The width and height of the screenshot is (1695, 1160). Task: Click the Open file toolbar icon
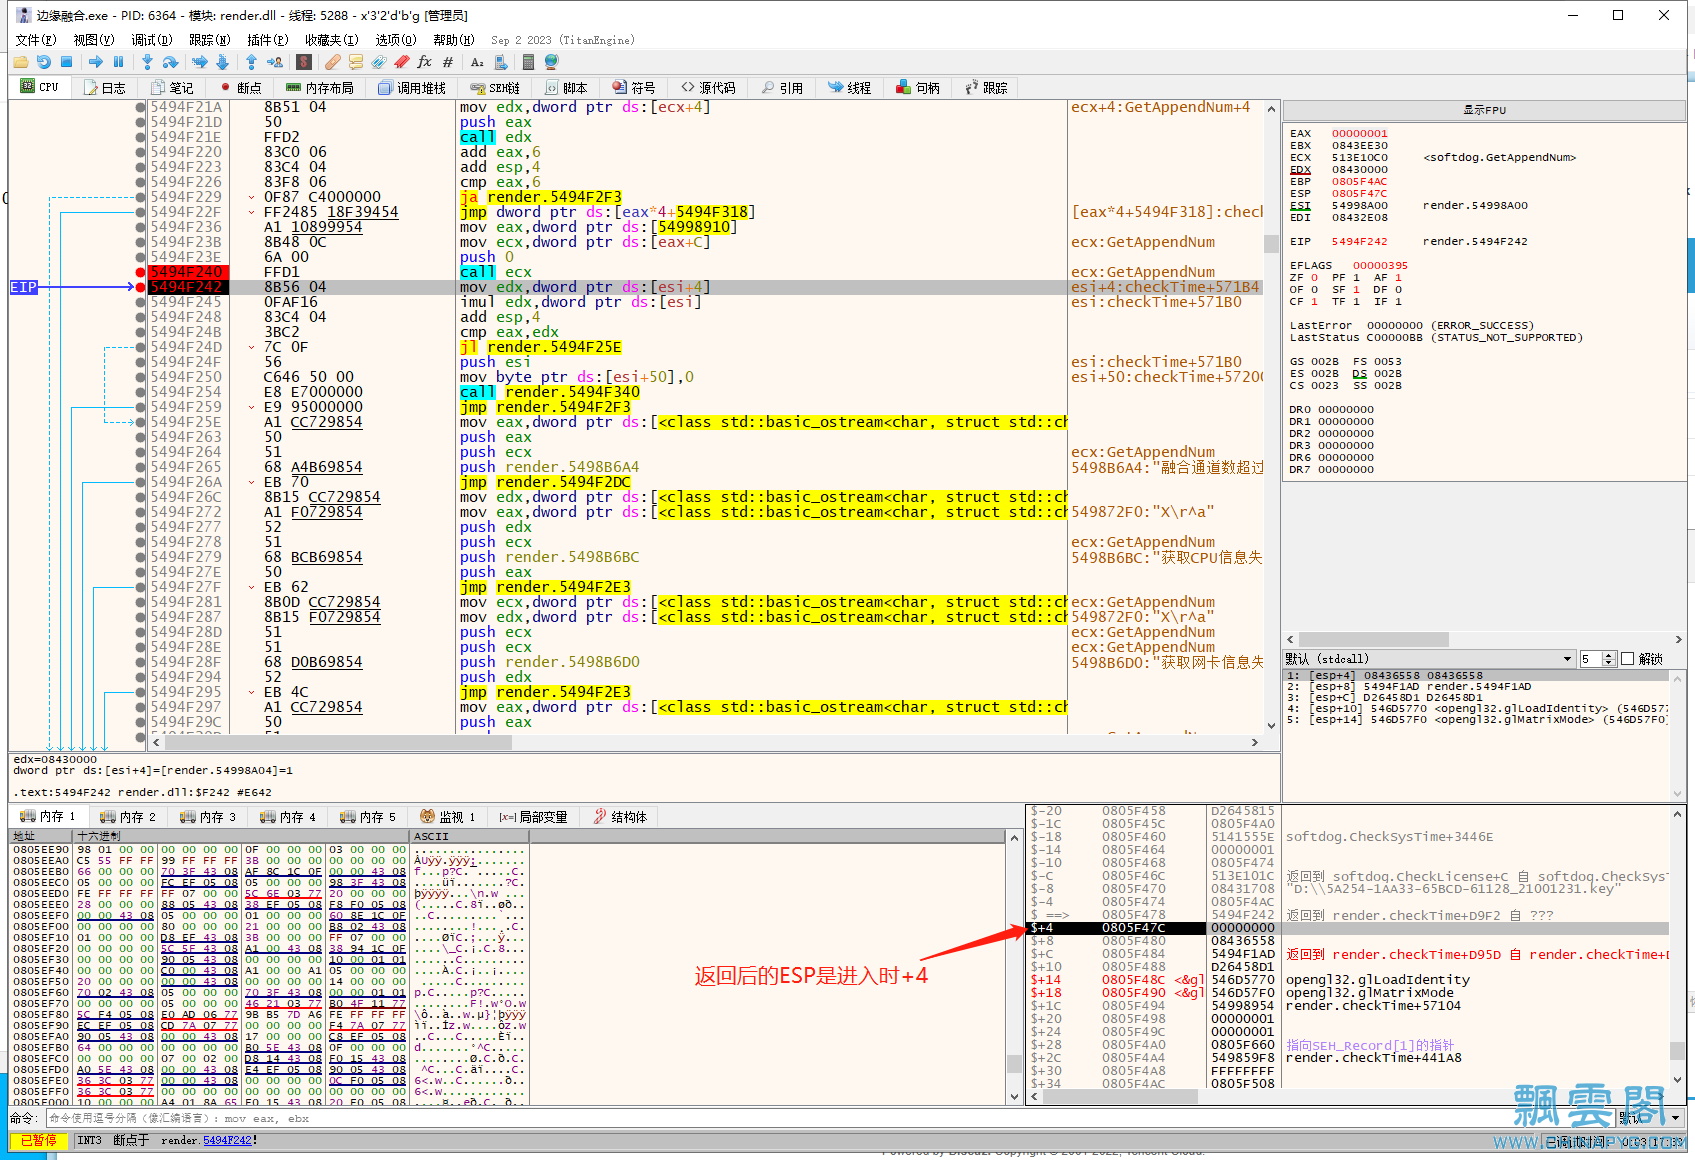(20, 62)
